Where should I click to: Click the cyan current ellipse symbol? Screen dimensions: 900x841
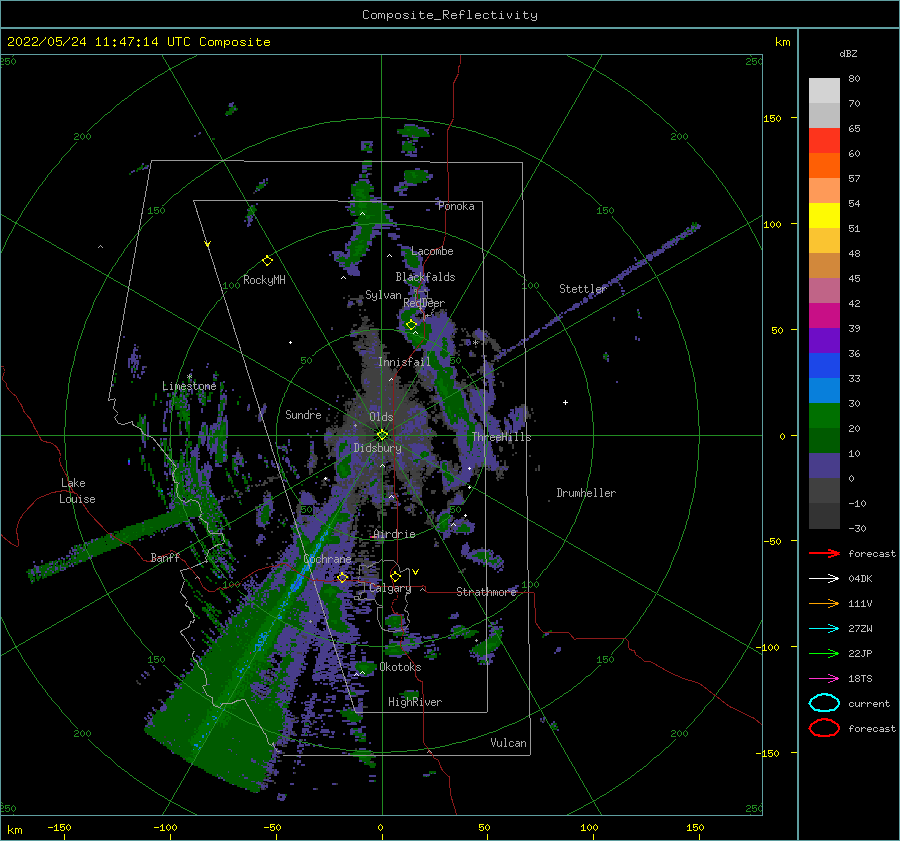pos(824,703)
